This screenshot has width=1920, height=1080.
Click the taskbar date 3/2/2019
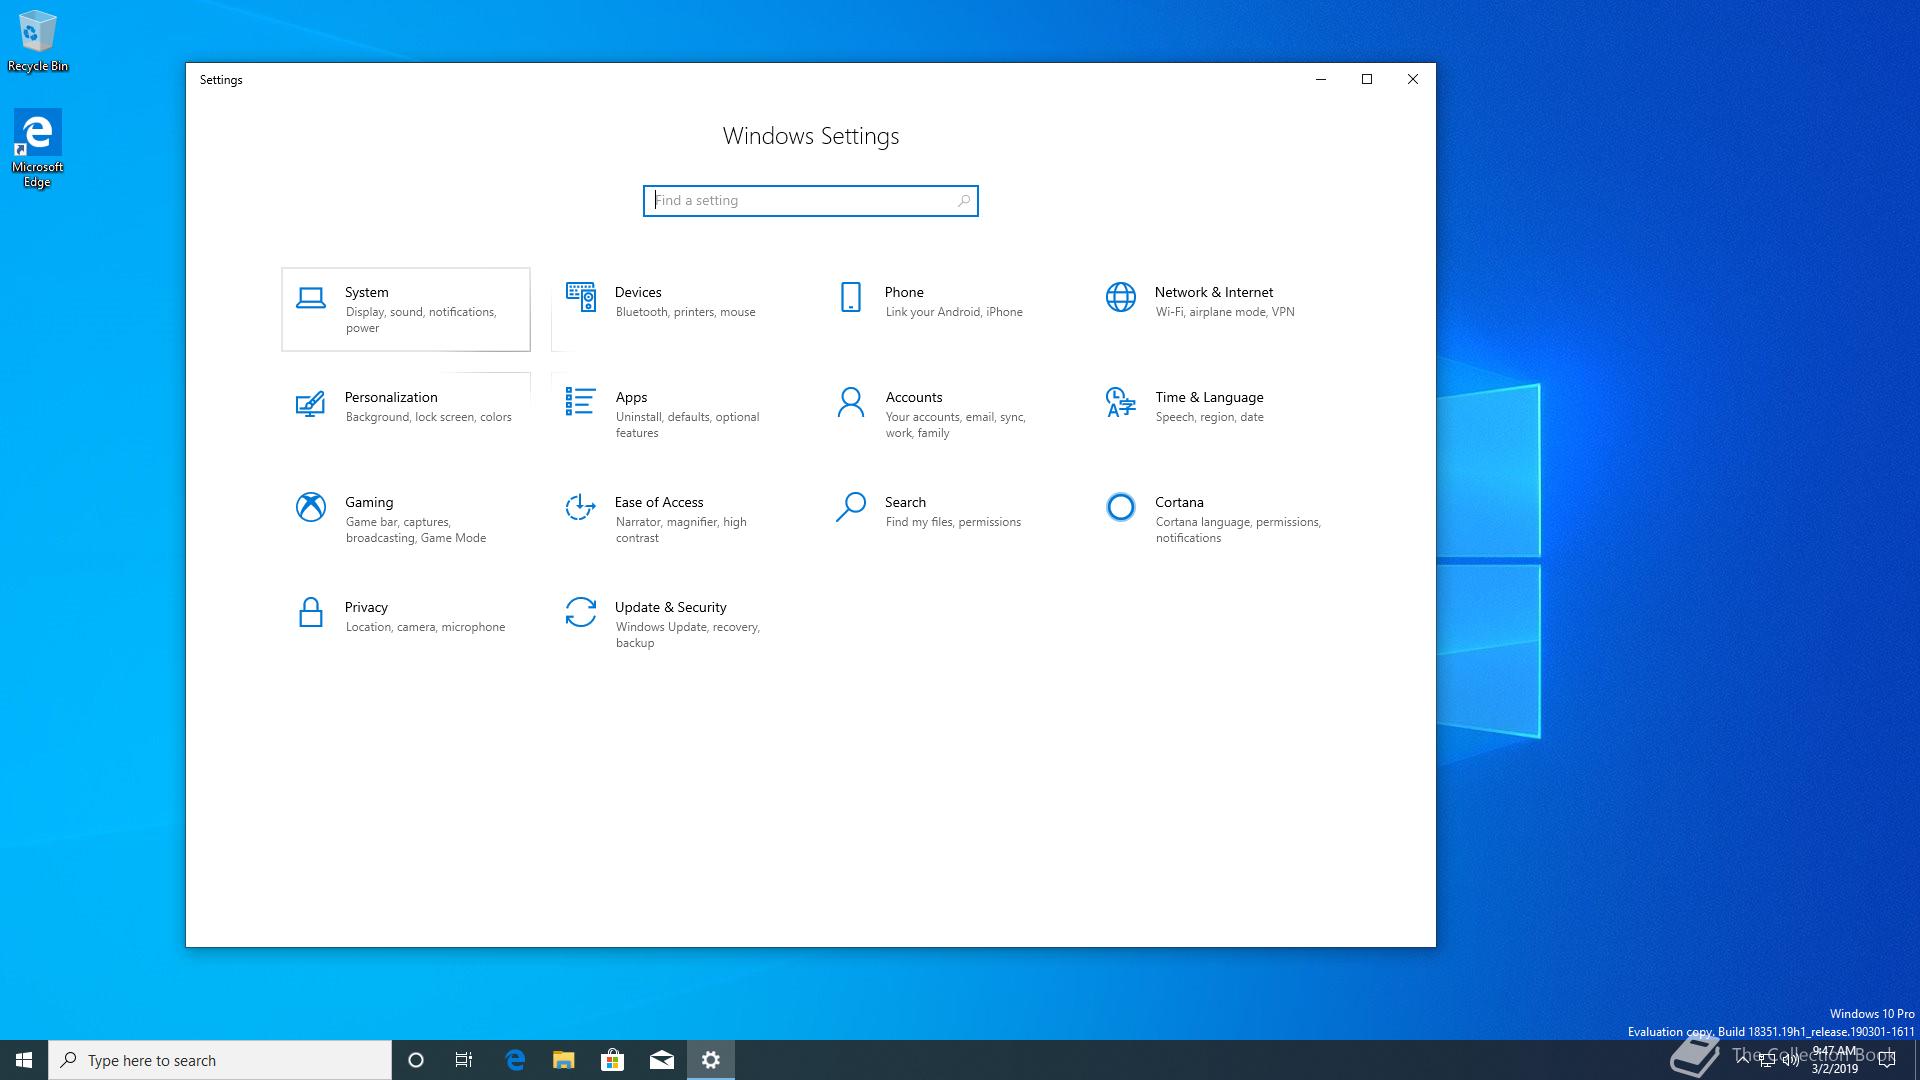point(1834,1069)
